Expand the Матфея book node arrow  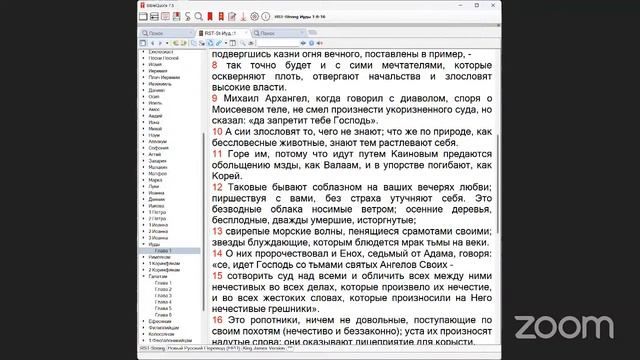[x=143, y=173]
